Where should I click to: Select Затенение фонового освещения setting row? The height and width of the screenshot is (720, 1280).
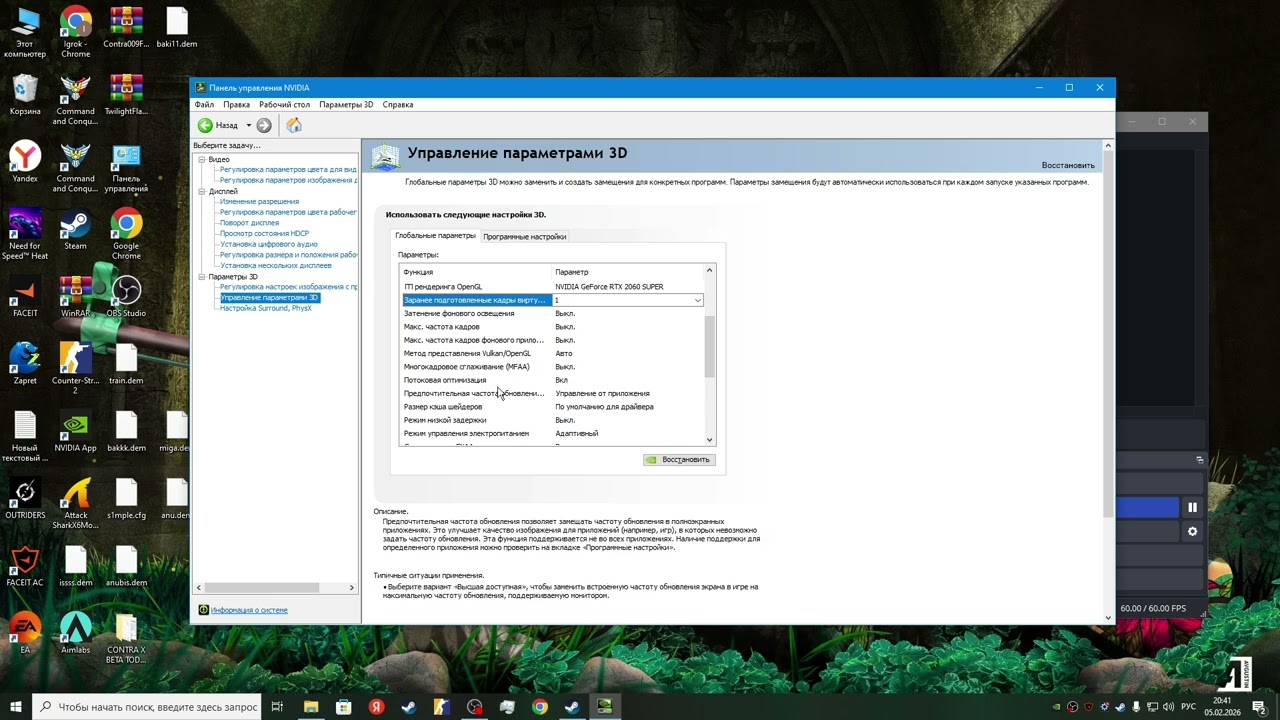552,313
